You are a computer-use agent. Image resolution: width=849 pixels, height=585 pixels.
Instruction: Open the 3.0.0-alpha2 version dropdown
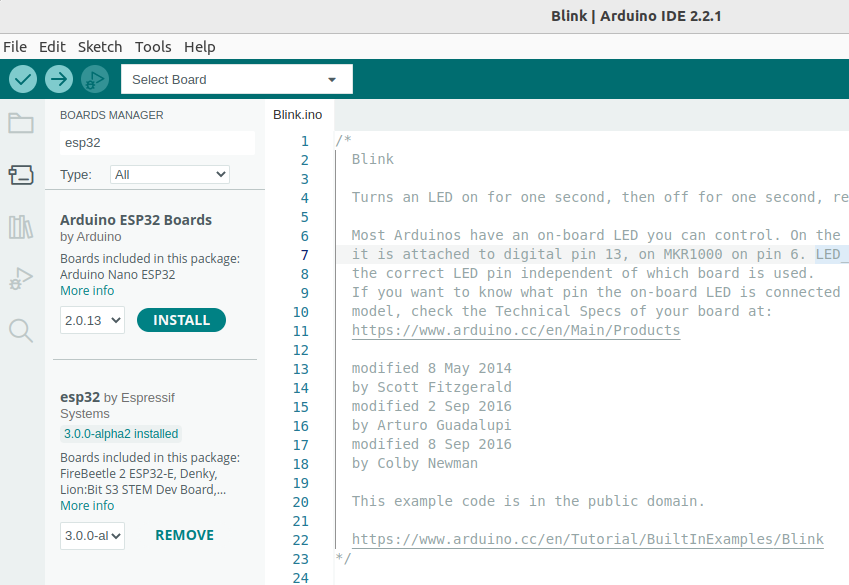[92, 536]
